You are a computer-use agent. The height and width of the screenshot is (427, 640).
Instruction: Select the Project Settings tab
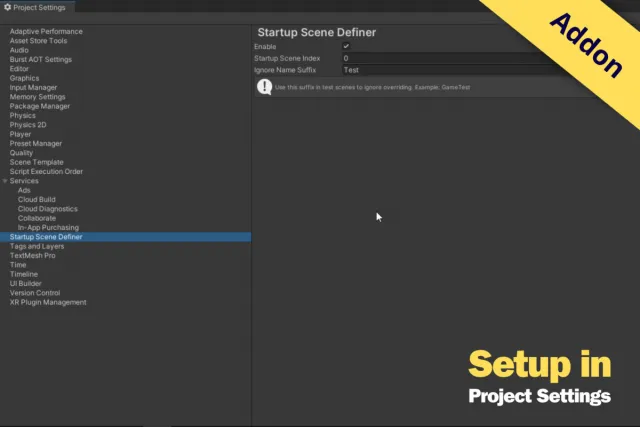(x=38, y=7)
